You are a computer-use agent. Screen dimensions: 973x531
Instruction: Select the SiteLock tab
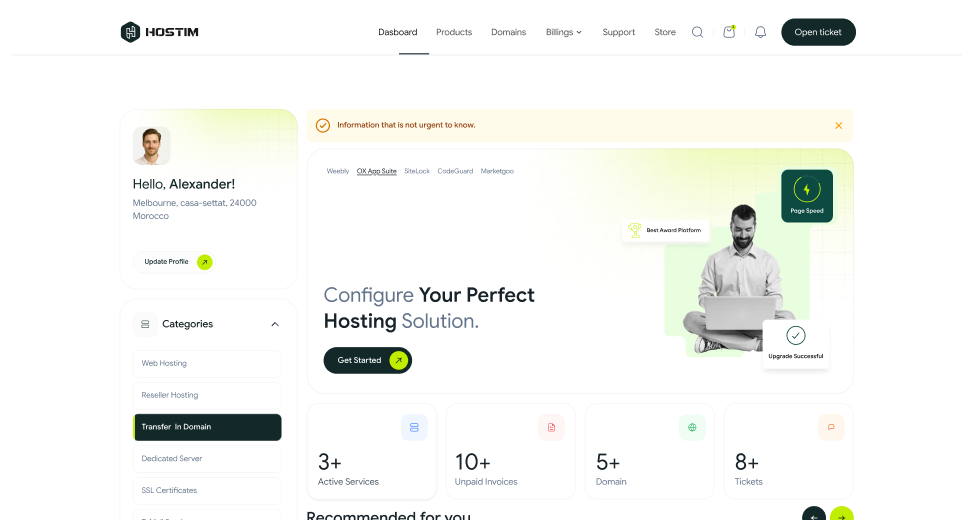[x=417, y=171]
